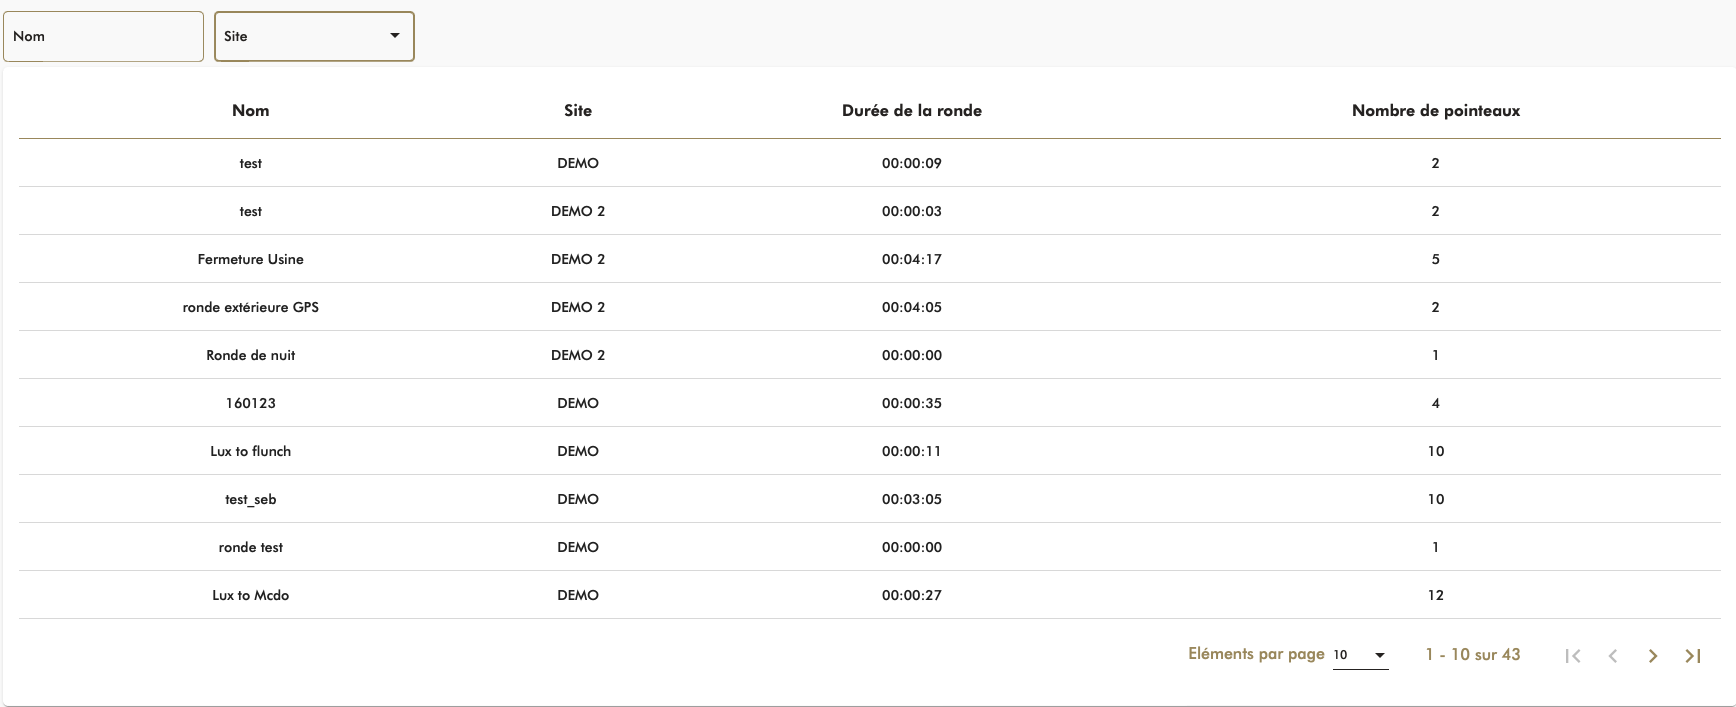The height and width of the screenshot is (707, 1736).
Task: Expand the items per page selector
Action: [1360, 655]
